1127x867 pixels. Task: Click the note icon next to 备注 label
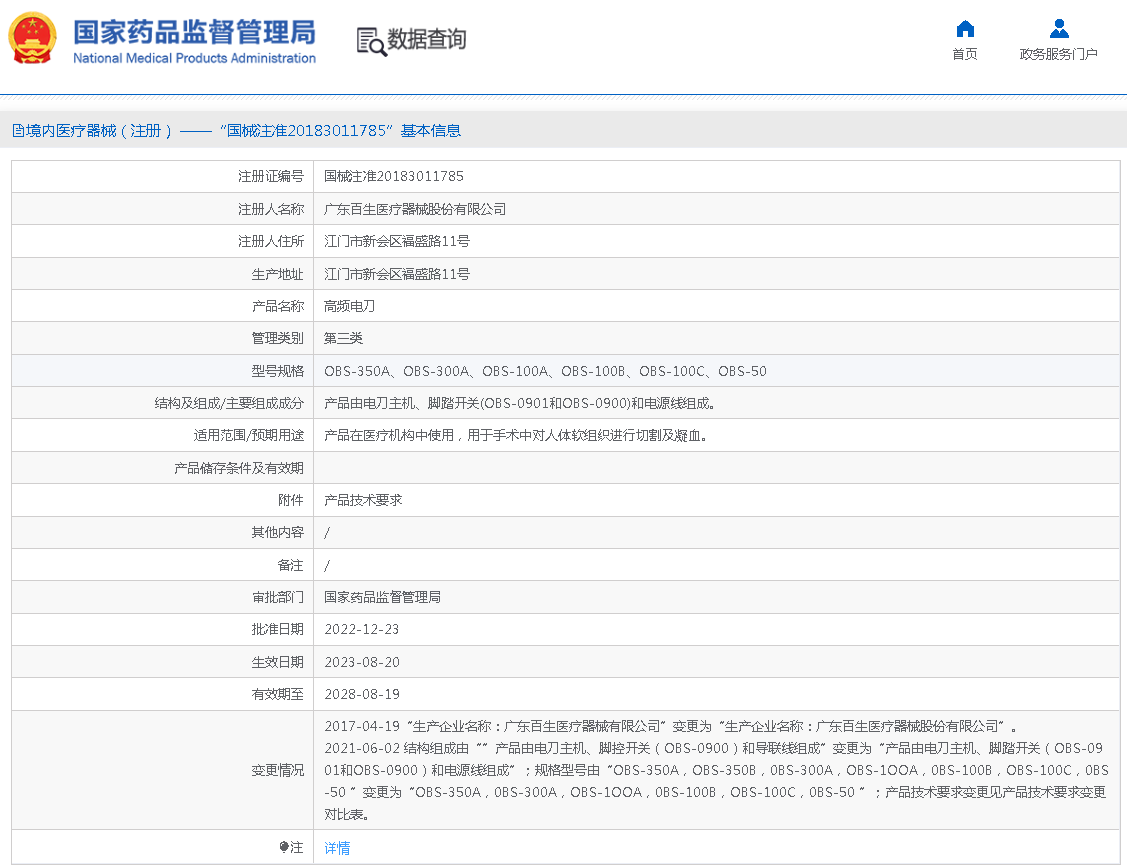[x=285, y=846]
